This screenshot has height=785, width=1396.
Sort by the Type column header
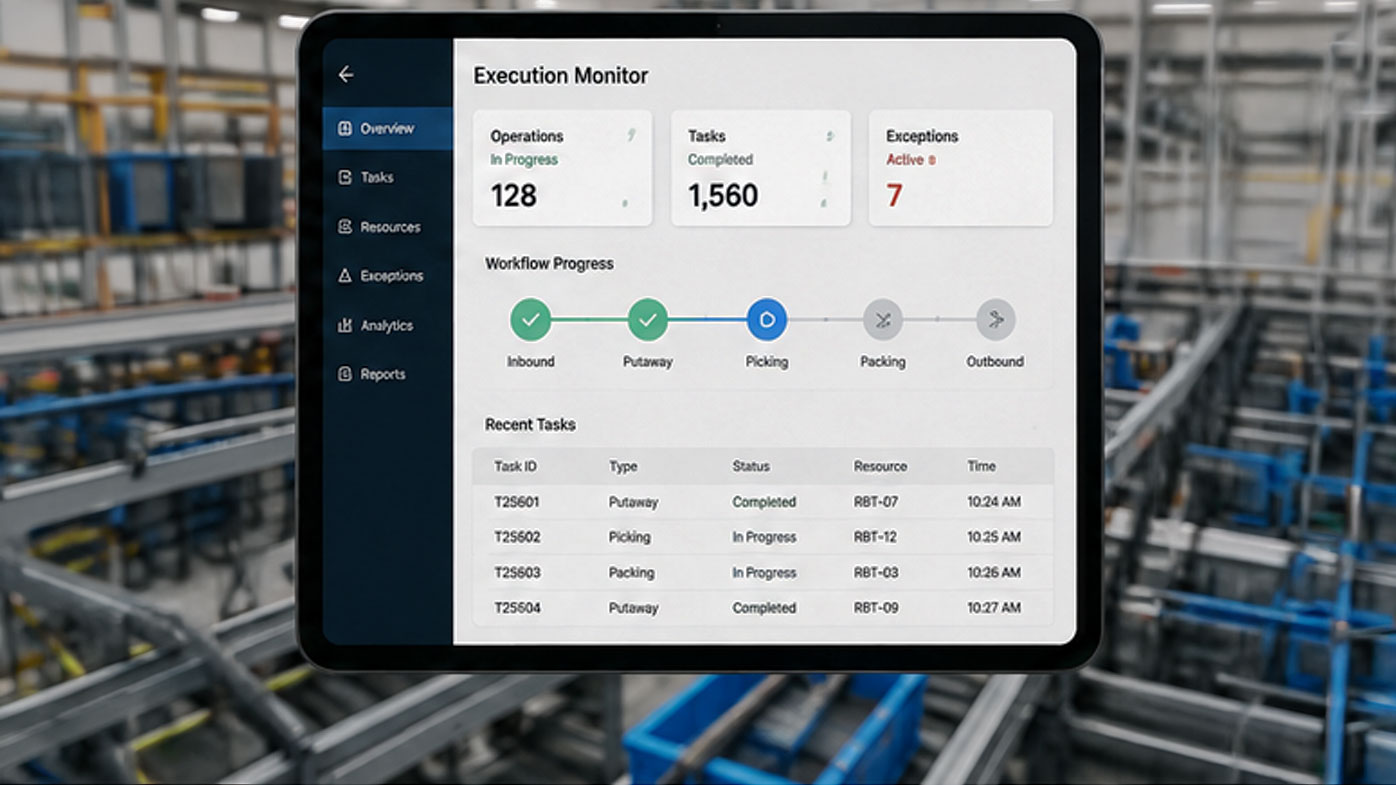tap(623, 466)
